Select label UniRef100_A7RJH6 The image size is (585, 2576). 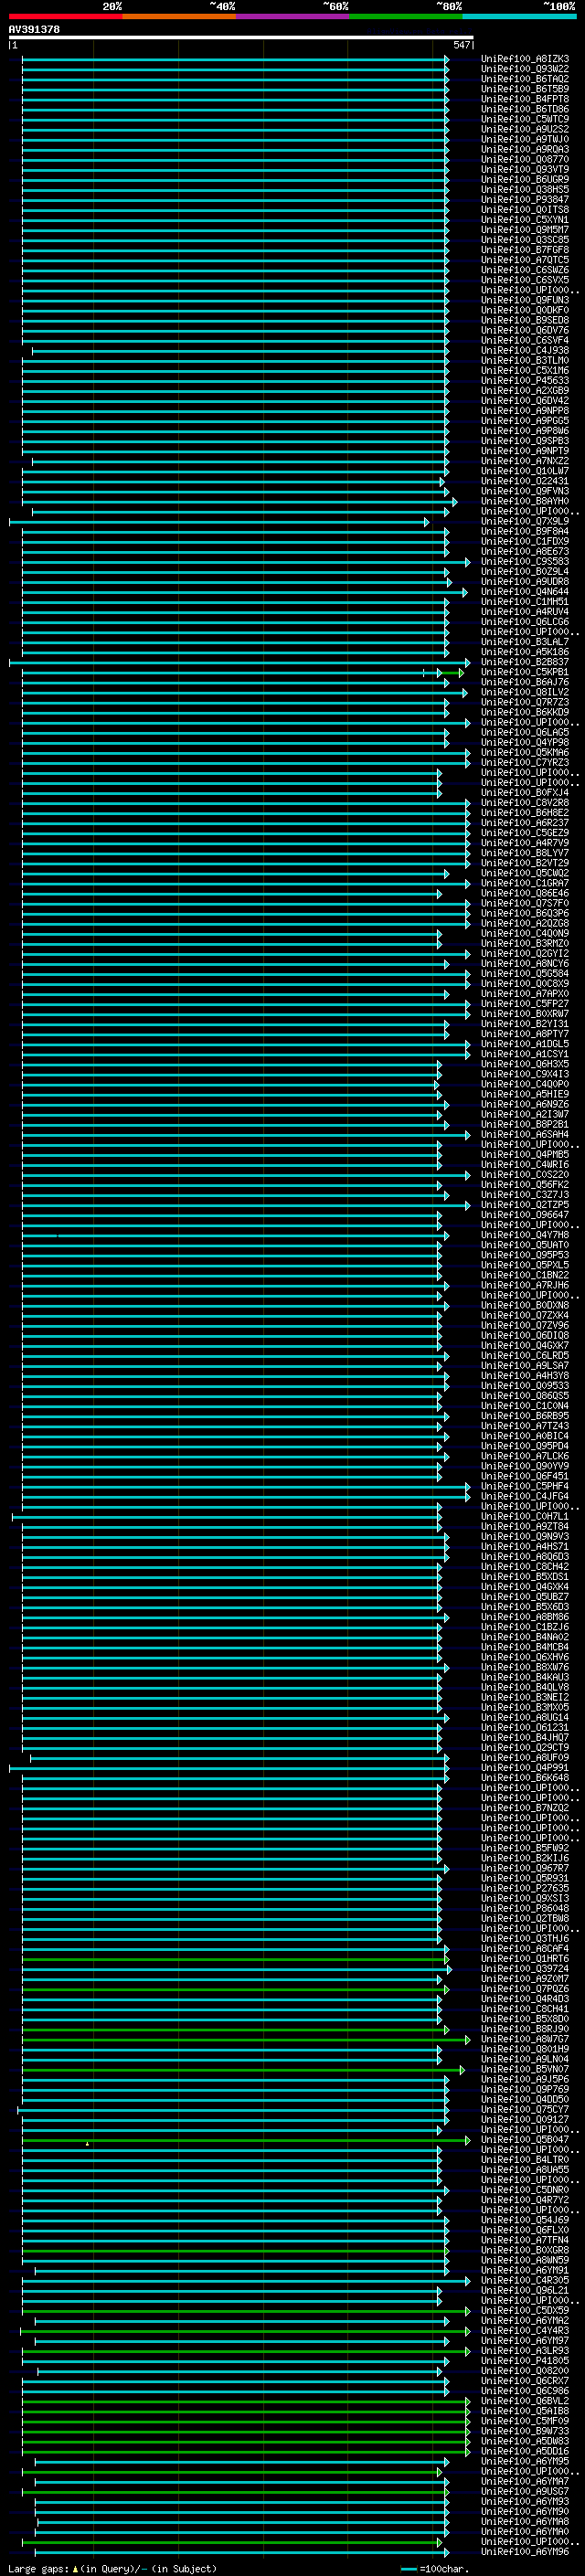(525, 1285)
